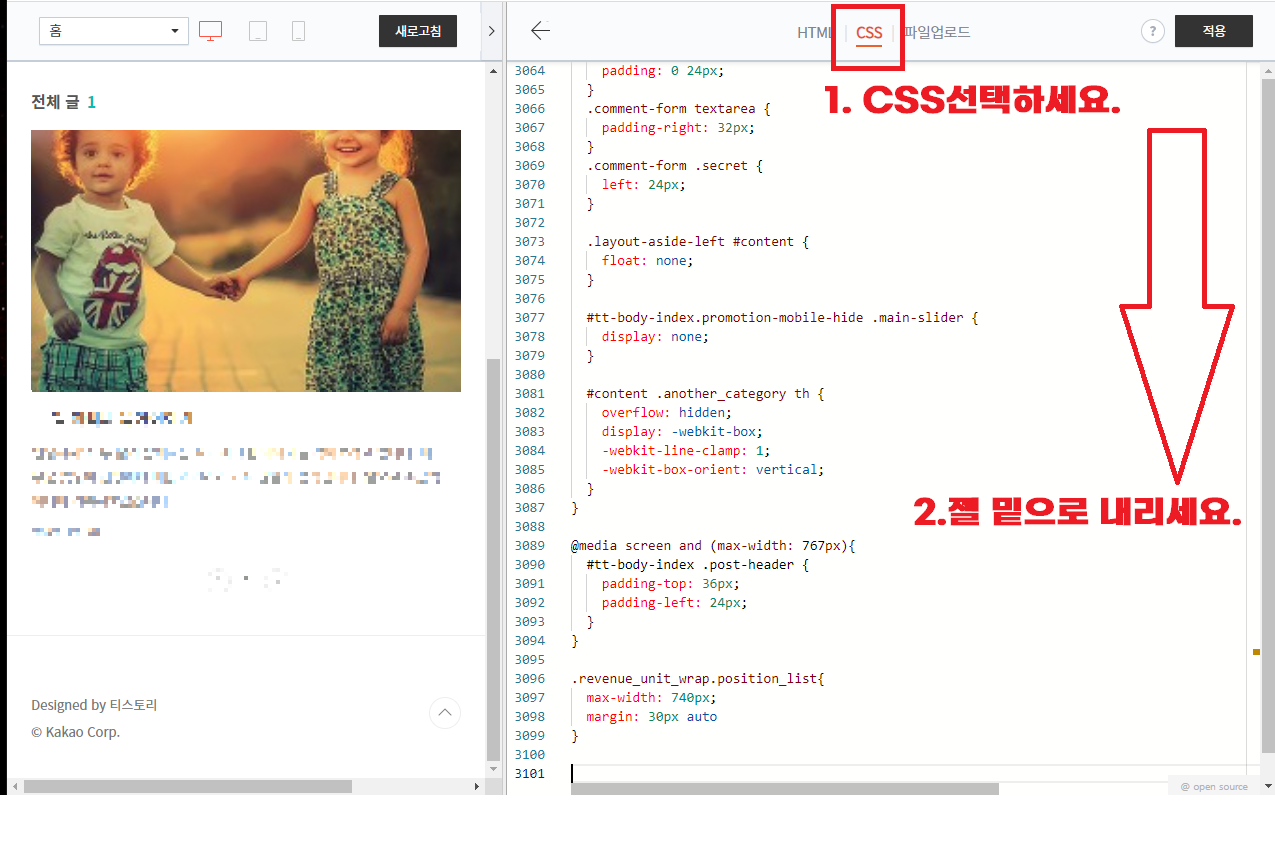Click the scroll-to-top arrow in the blog preview

point(444,712)
